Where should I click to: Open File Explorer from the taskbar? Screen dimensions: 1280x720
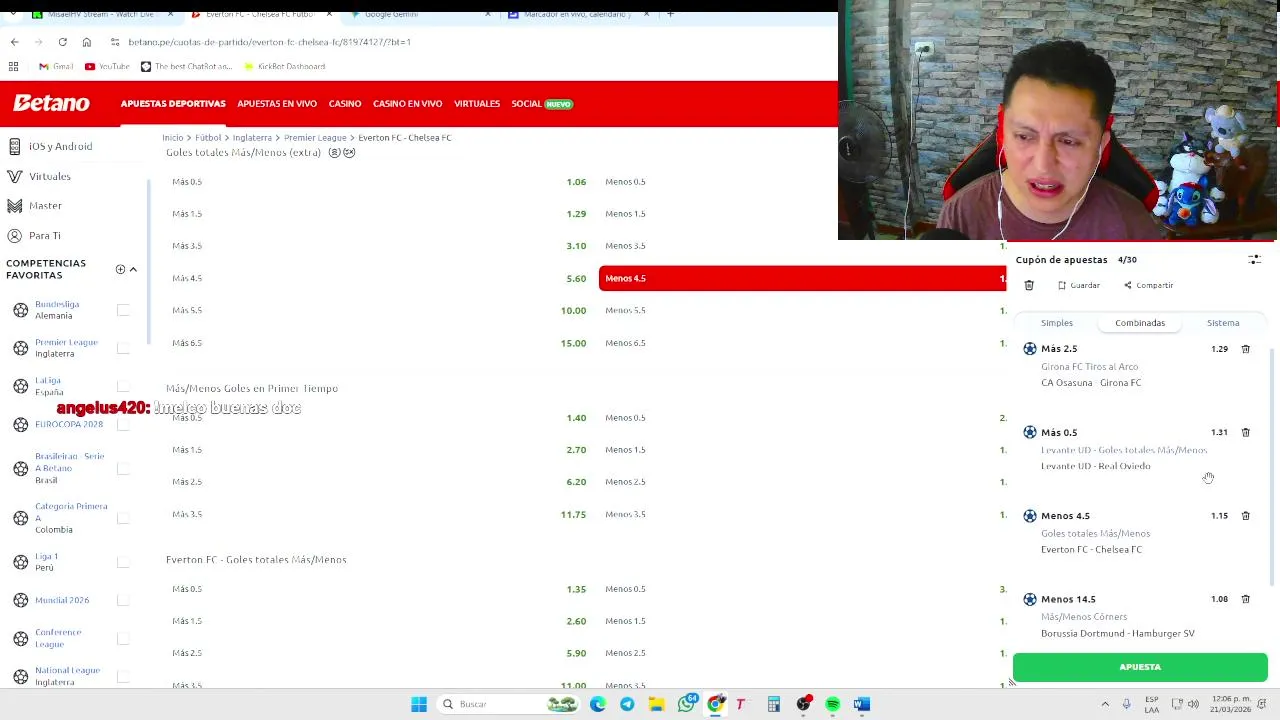tap(656, 704)
